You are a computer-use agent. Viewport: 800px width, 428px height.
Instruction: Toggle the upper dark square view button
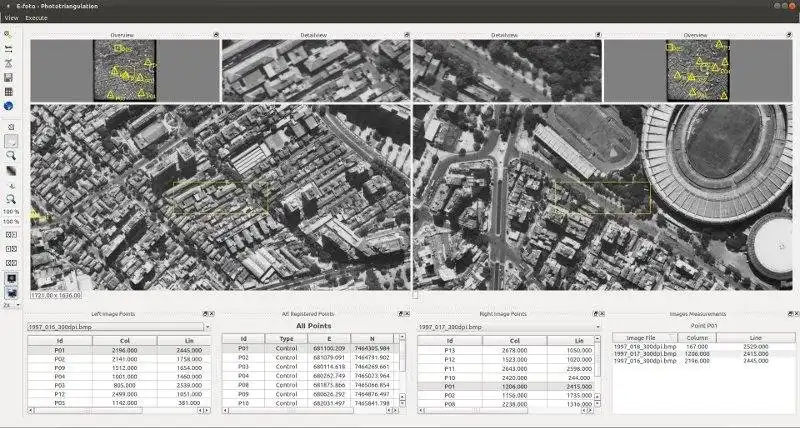coord(11,278)
